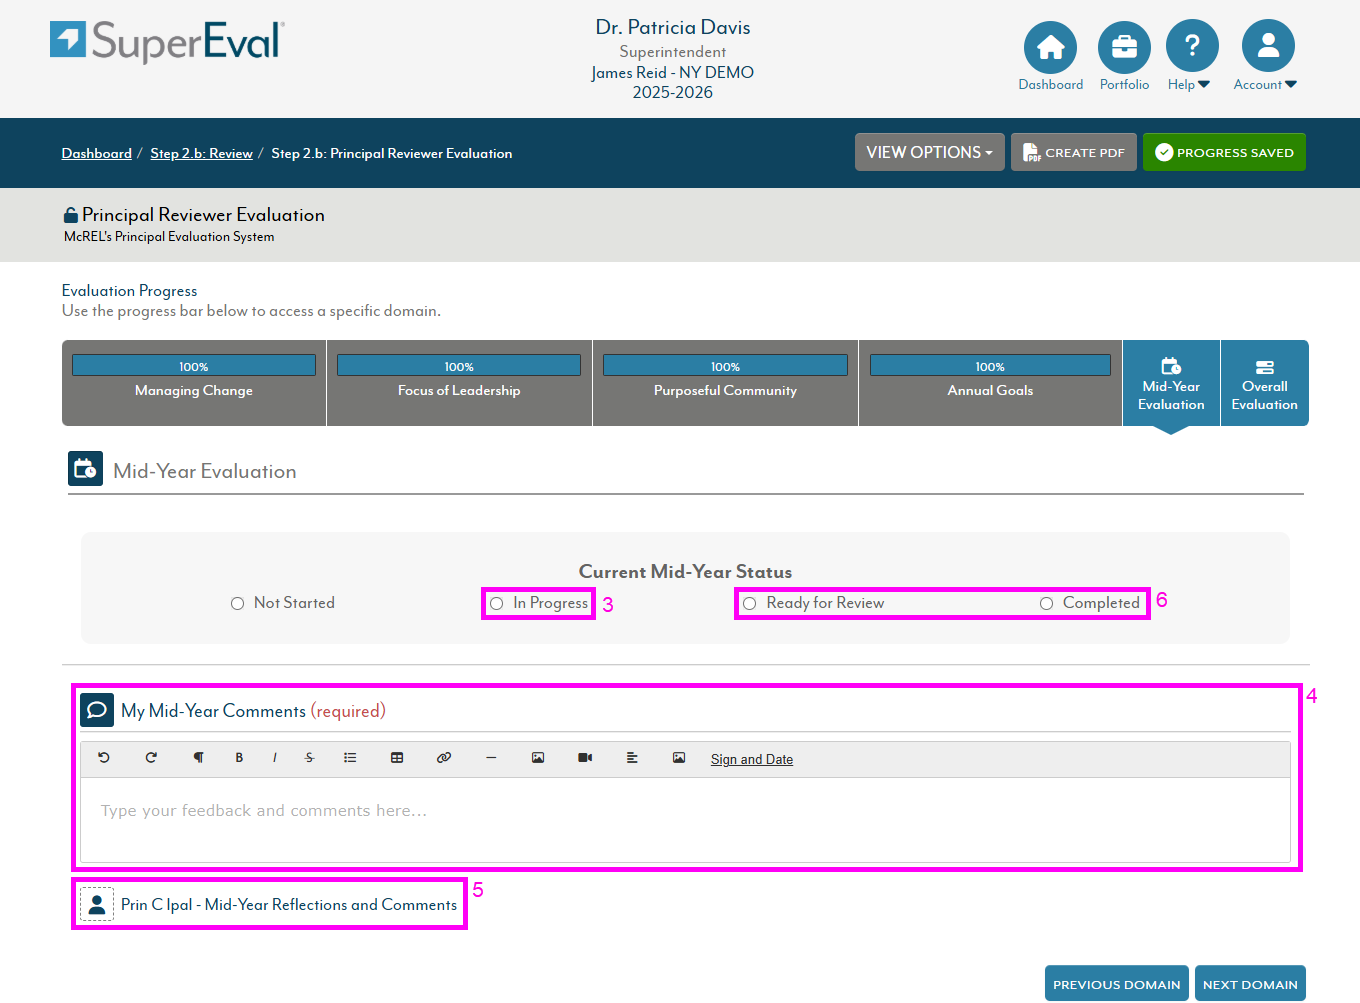Open the Mid-Year Evaluation tab

1171,384
